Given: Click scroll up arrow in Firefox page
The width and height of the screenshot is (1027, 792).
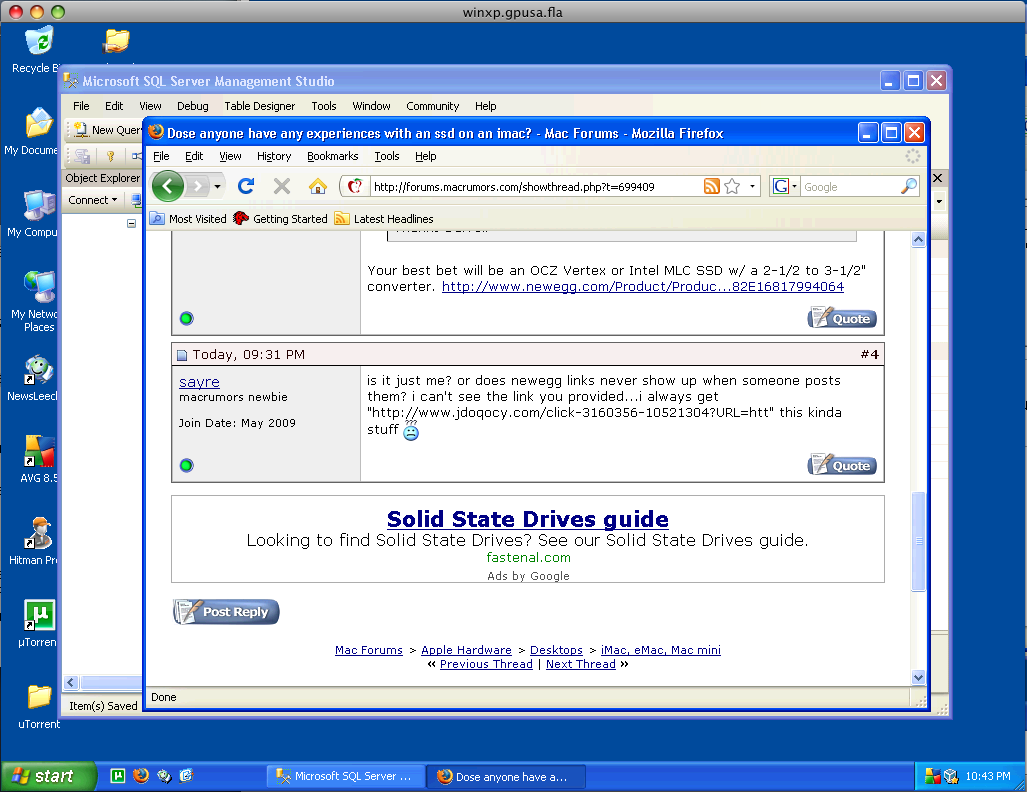Looking at the screenshot, I should [x=918, y=240].
